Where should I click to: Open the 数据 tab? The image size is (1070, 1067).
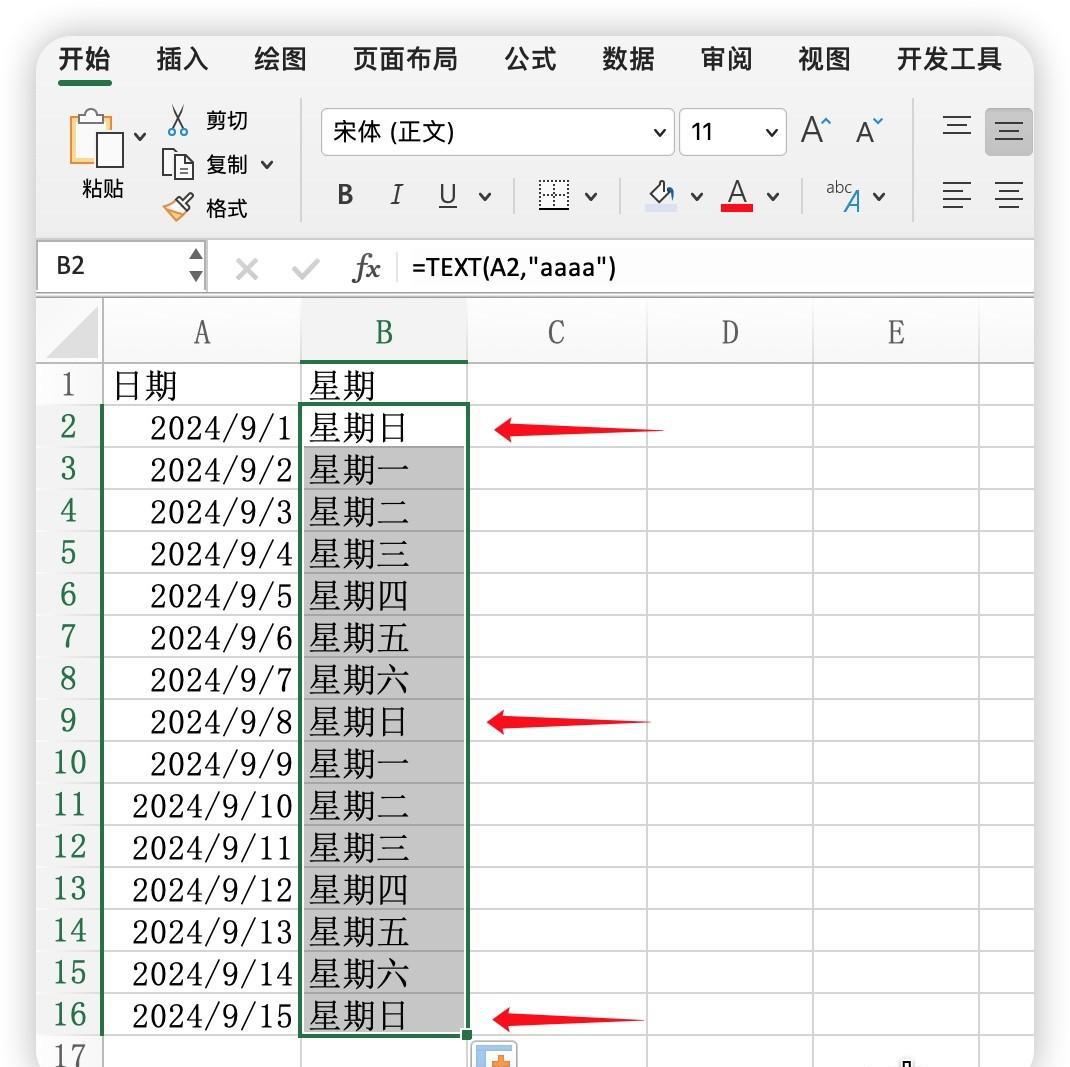628,59
